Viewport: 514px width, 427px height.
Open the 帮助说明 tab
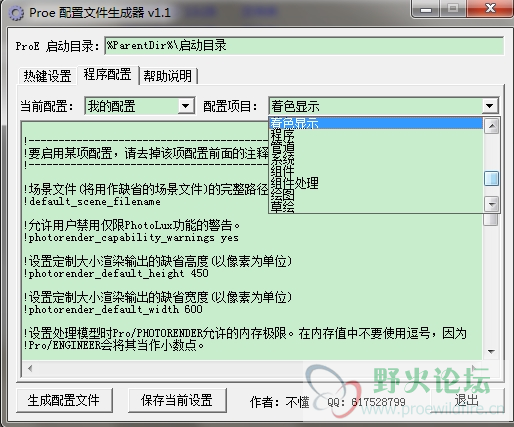point(168,76)
